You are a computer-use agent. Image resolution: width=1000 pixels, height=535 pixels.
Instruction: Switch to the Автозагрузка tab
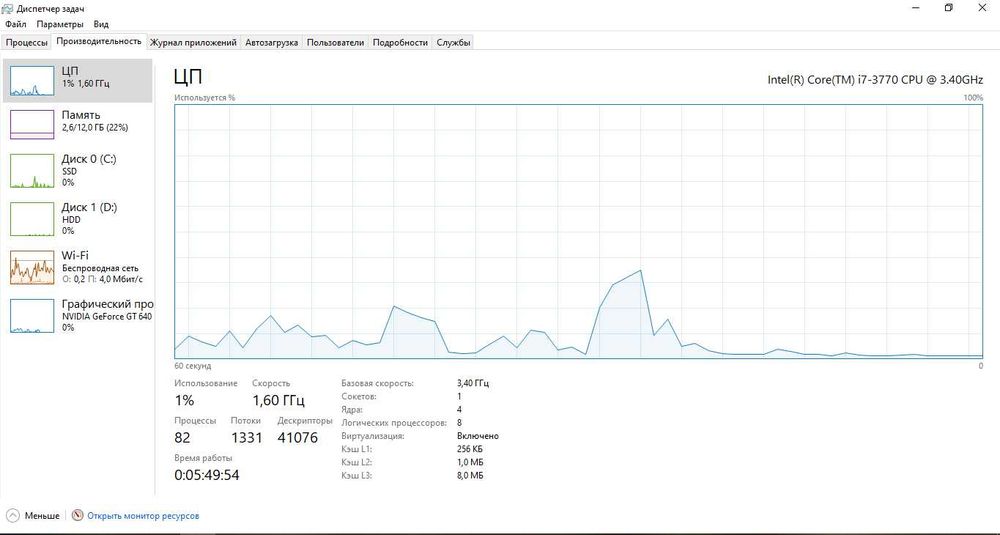pos(272,43)
